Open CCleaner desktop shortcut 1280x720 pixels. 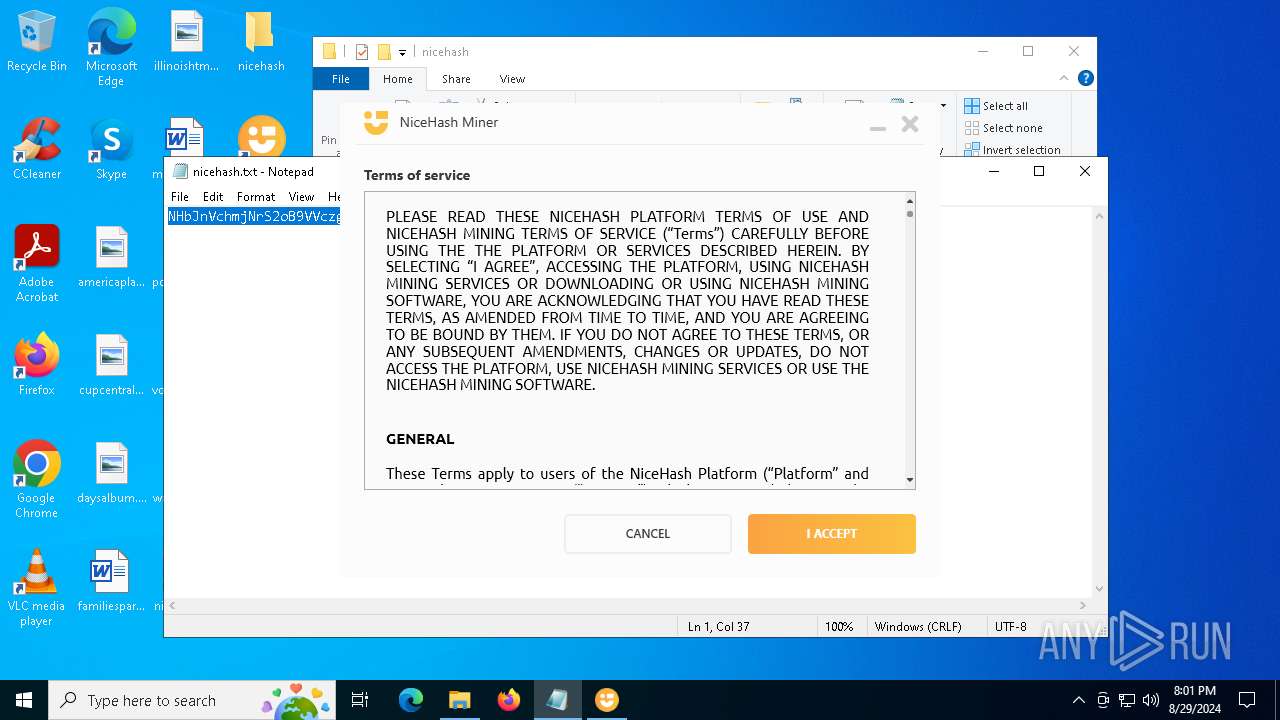pyautogui.click(x=37, y=149)
